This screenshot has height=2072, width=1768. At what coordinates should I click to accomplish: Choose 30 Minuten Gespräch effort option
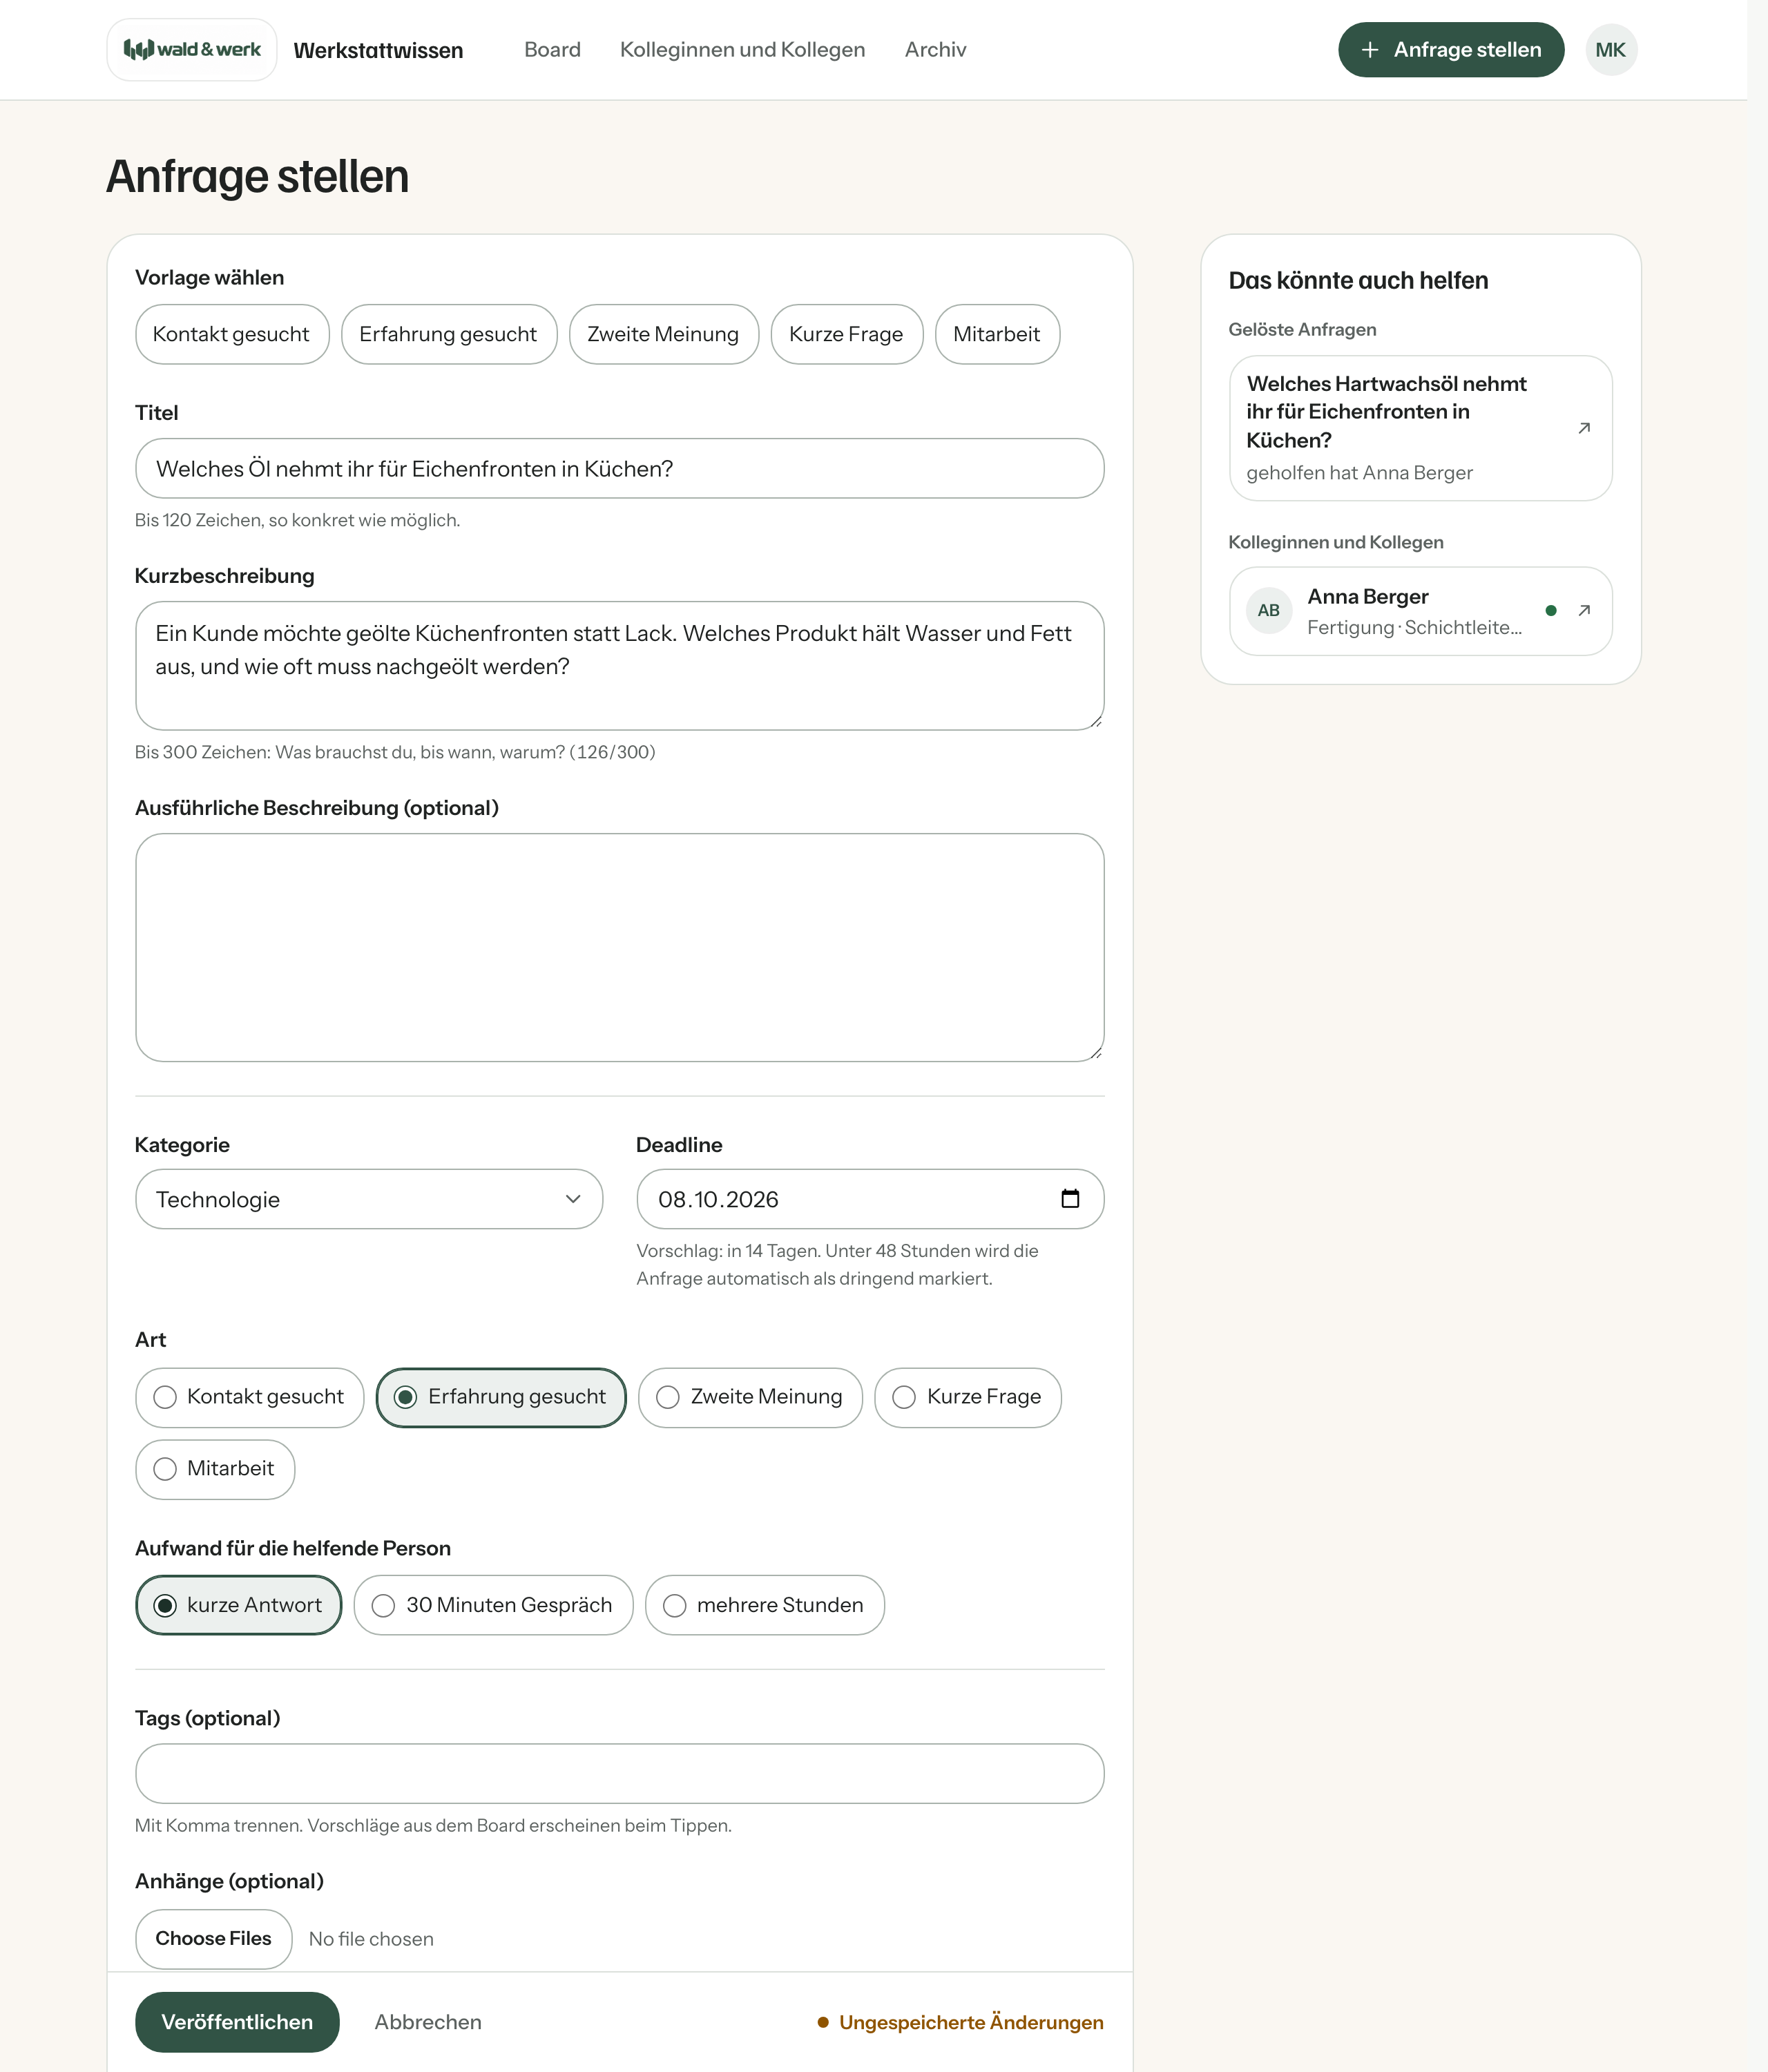click(x=493, y=1605)
